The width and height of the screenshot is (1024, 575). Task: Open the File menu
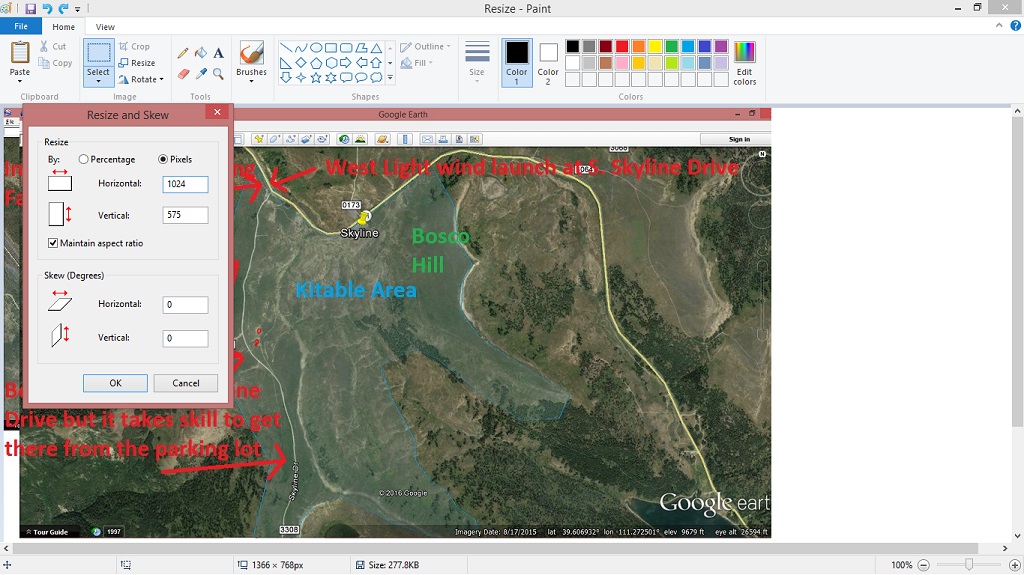21,26
